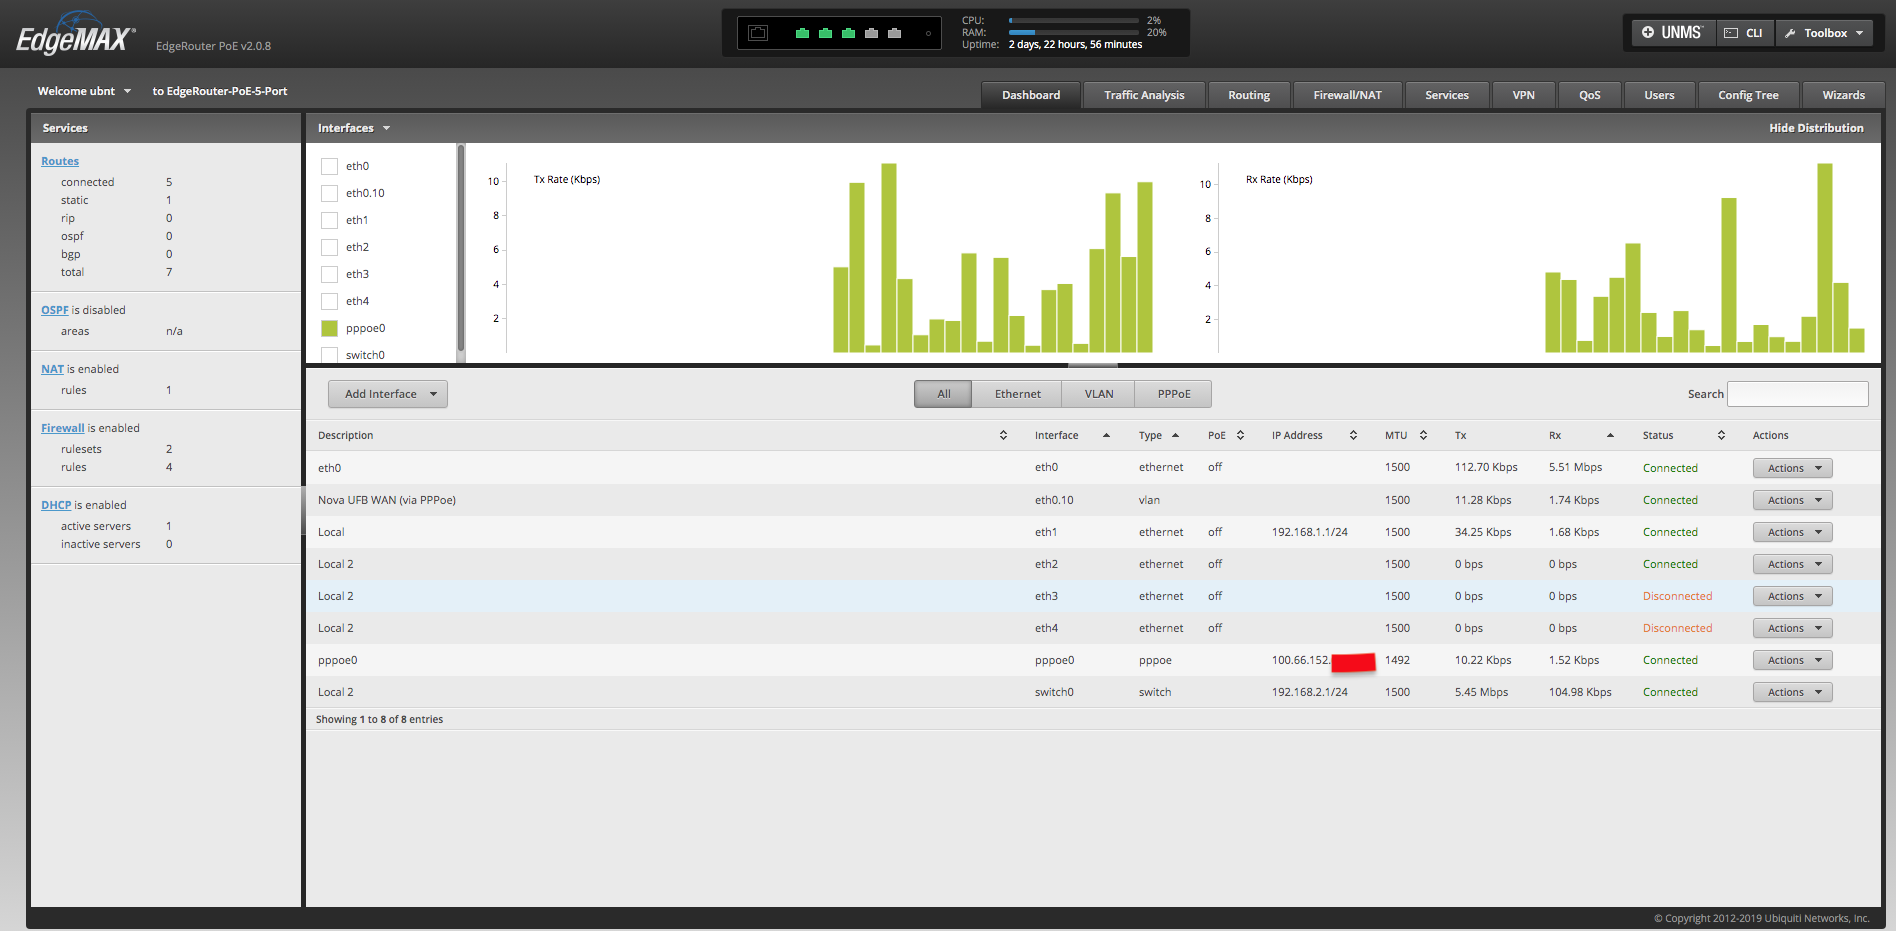Open Actions menu for switch0 row
1896x931 pixels.
[x=1792, y=692]
